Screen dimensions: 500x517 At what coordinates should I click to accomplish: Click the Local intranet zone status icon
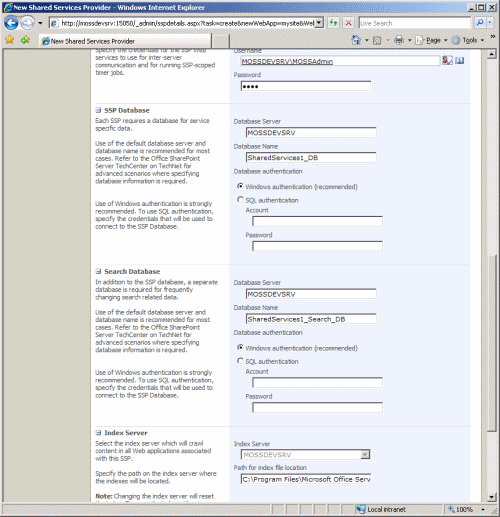[x=361, y=509]
